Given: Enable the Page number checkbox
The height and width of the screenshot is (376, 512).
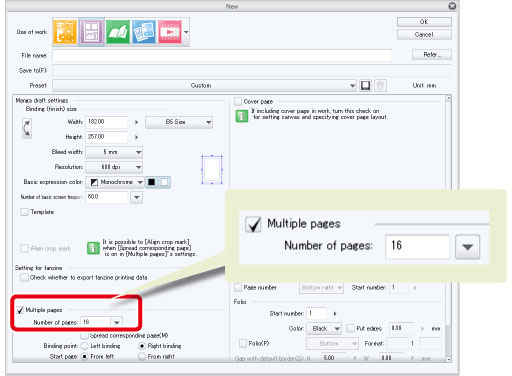Looking at the screenshot, I should [238, 287].
